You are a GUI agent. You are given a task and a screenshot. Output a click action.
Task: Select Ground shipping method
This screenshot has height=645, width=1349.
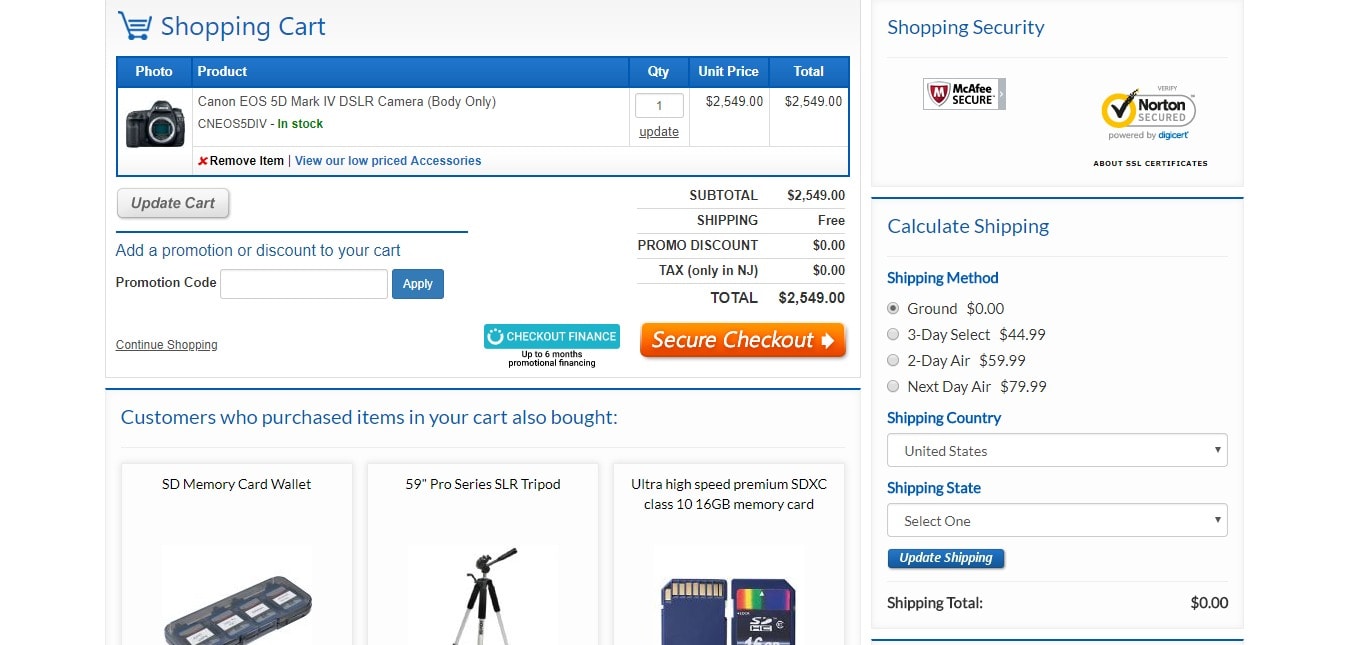coord(893,309)
